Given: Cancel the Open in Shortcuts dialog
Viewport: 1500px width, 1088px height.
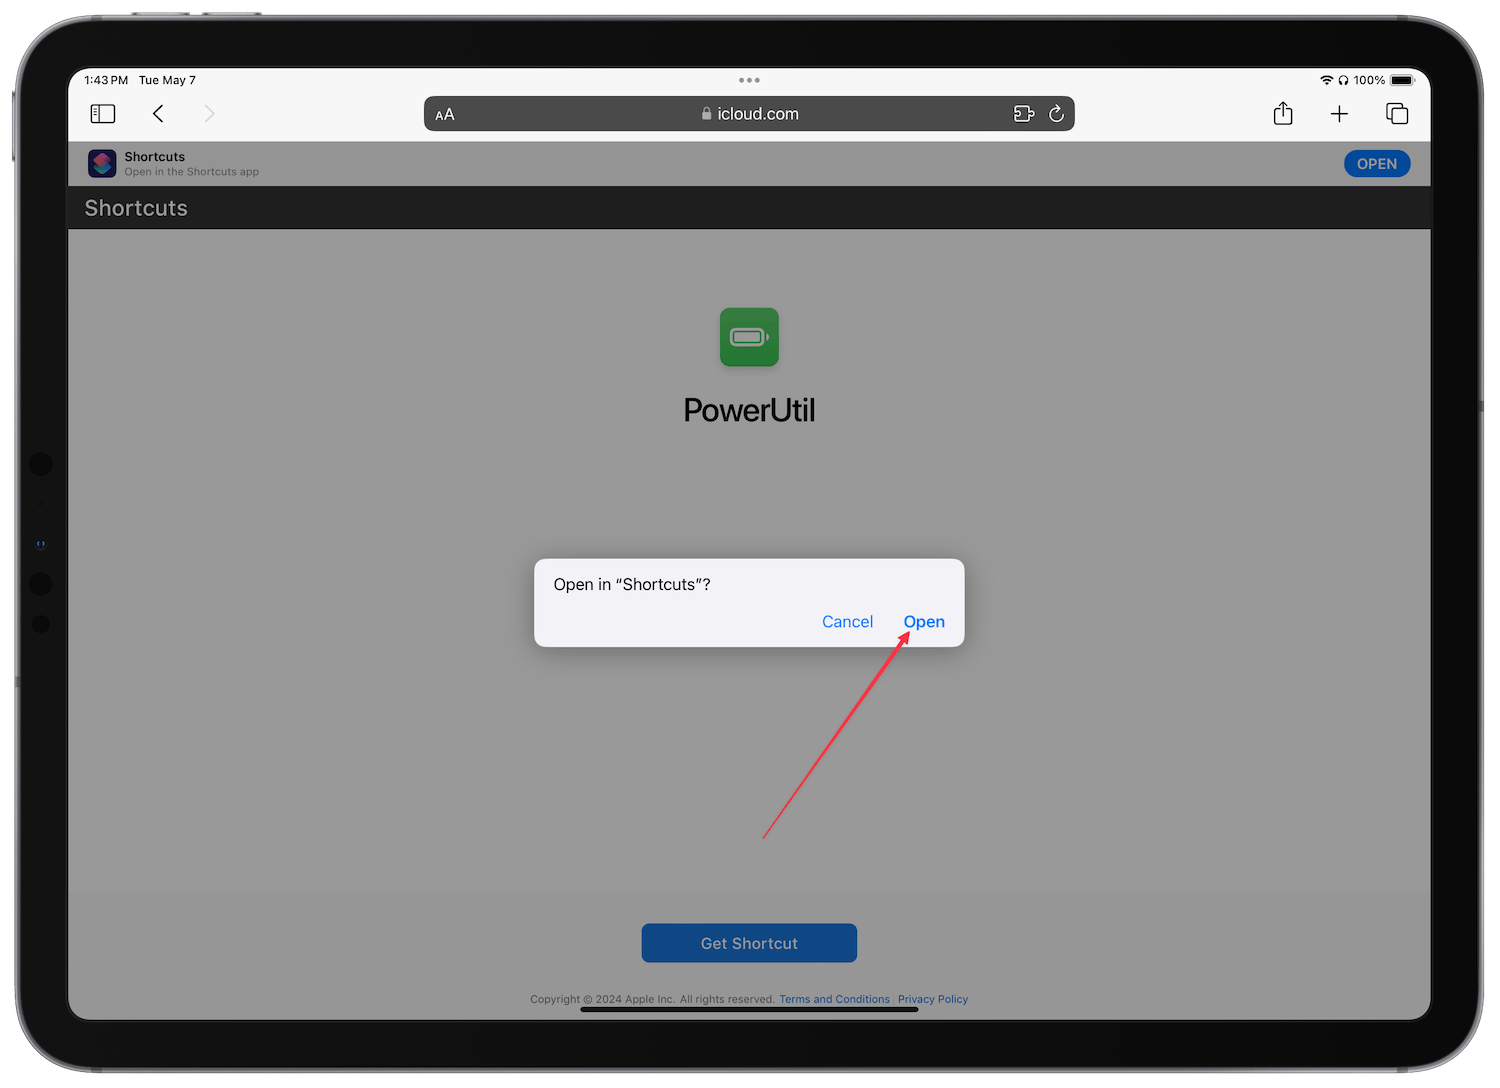Looking at the screenshot, I should 847,622.
